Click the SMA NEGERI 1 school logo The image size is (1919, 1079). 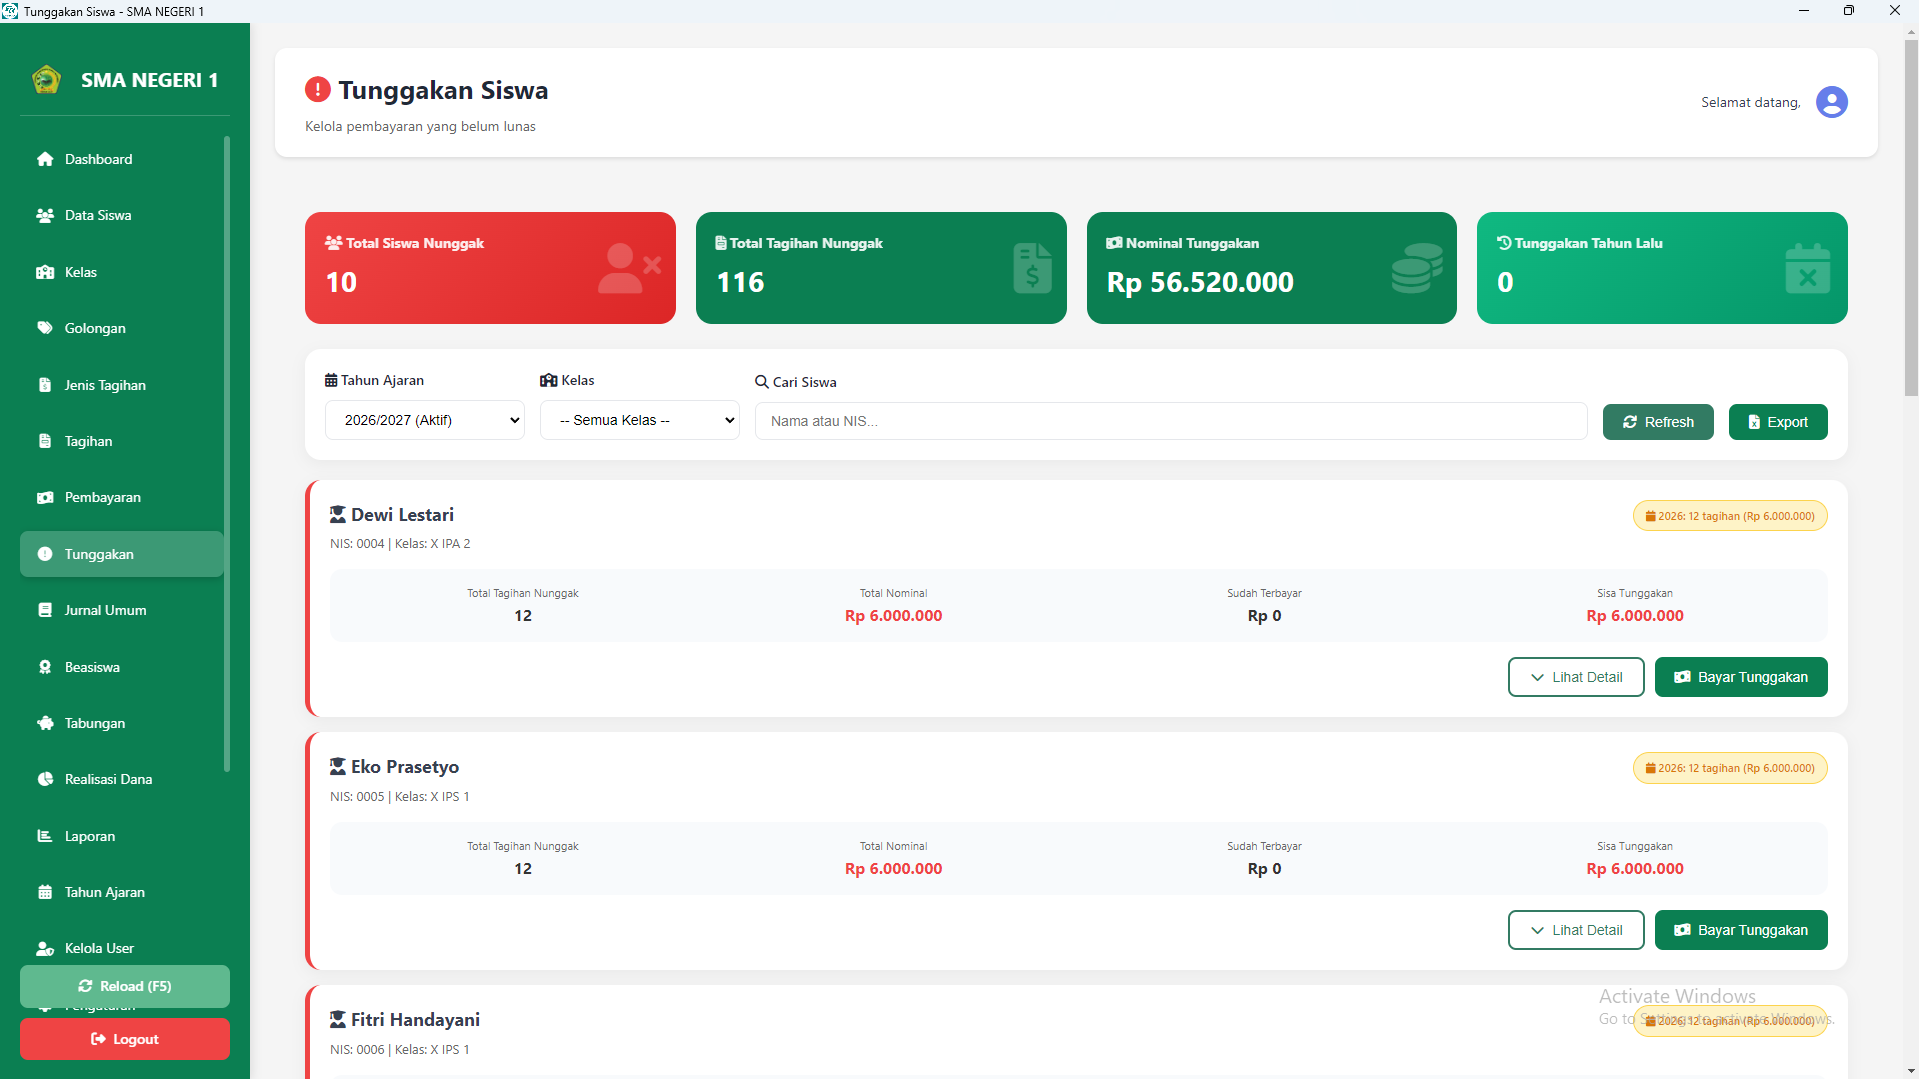[46, 80]
